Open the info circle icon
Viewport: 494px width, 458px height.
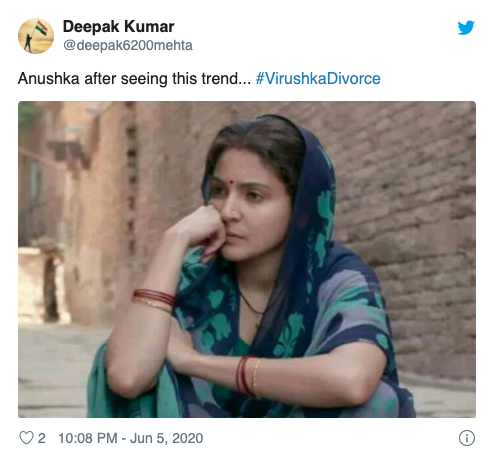tap(467, 438)
